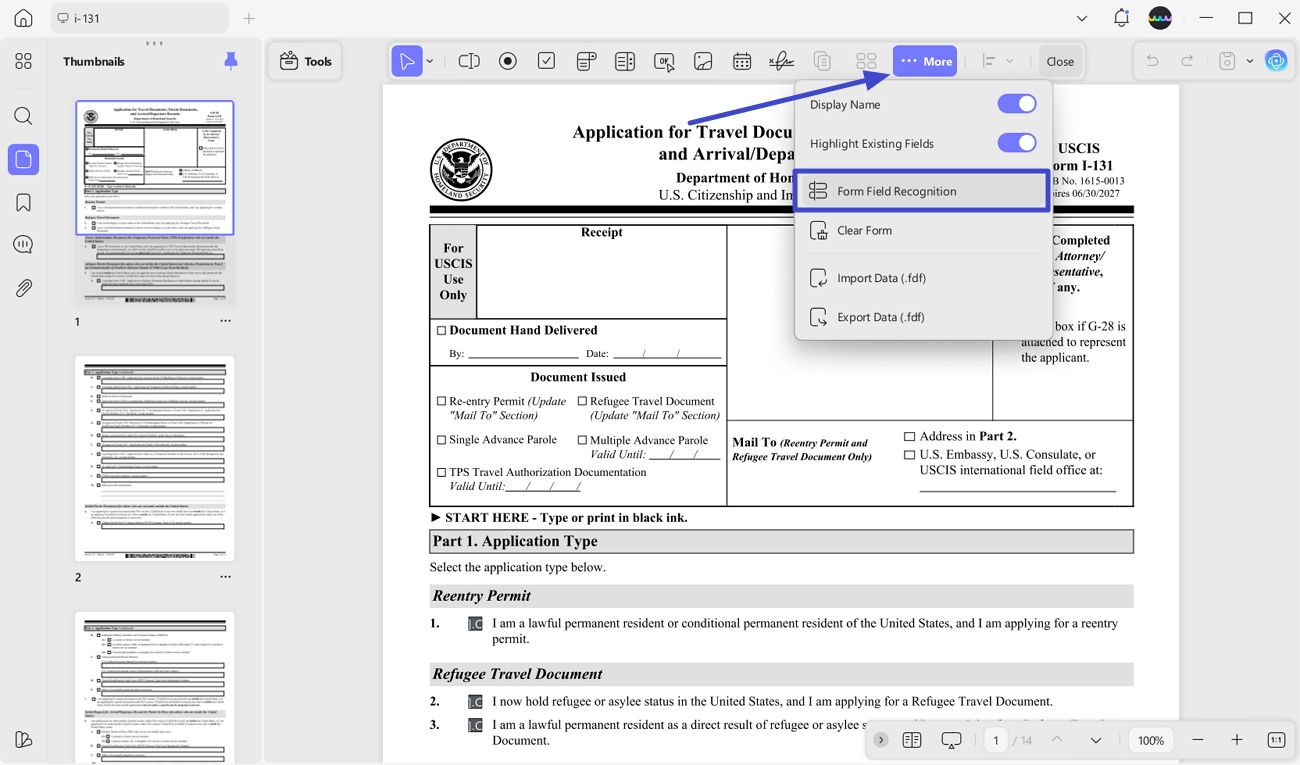The height and width of the screenshot is (765, 1300).
Task: Insert an Image field
Action: click(703, 60)
